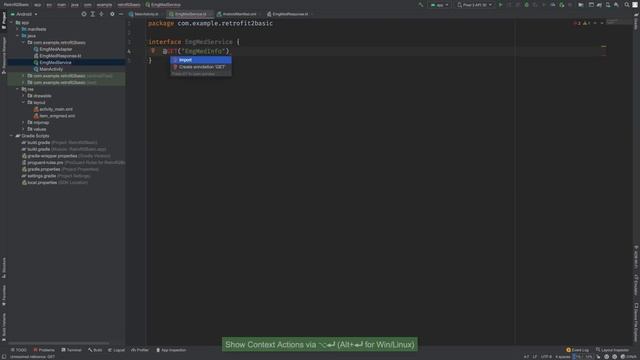Open proguard-rules.pro file
The height and width of the screenshot is (360, 640).
(x=73, y=162)
